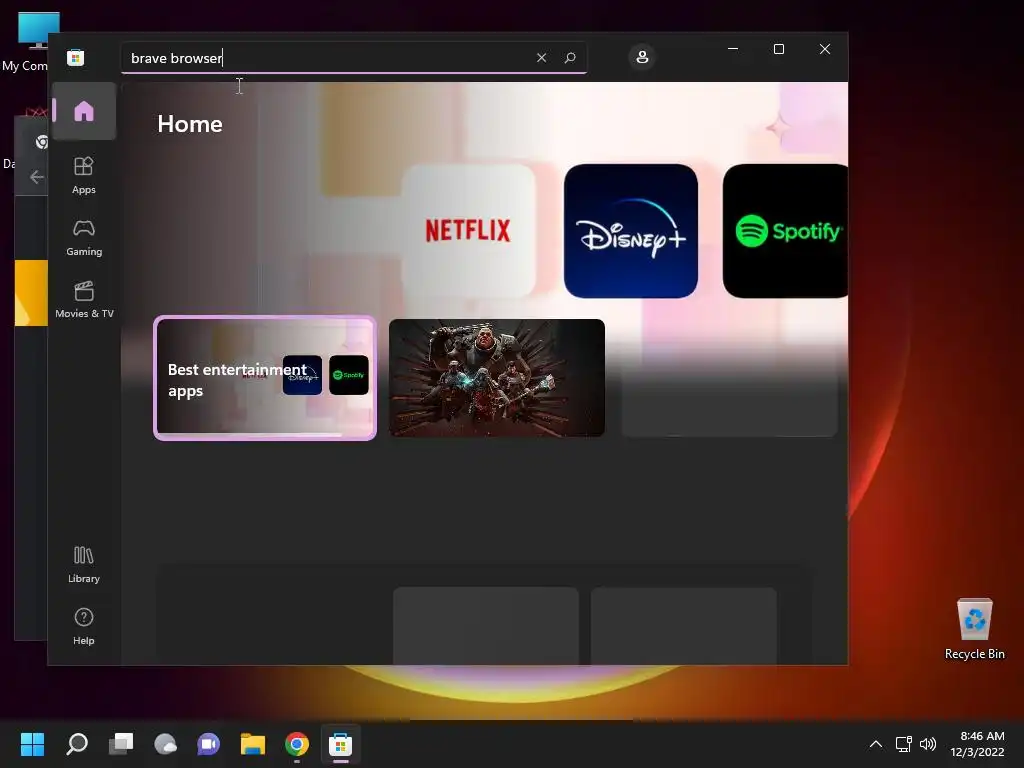Open the user account profile icon
This screenshot has width=1024, height=768.
pos(642,57)
